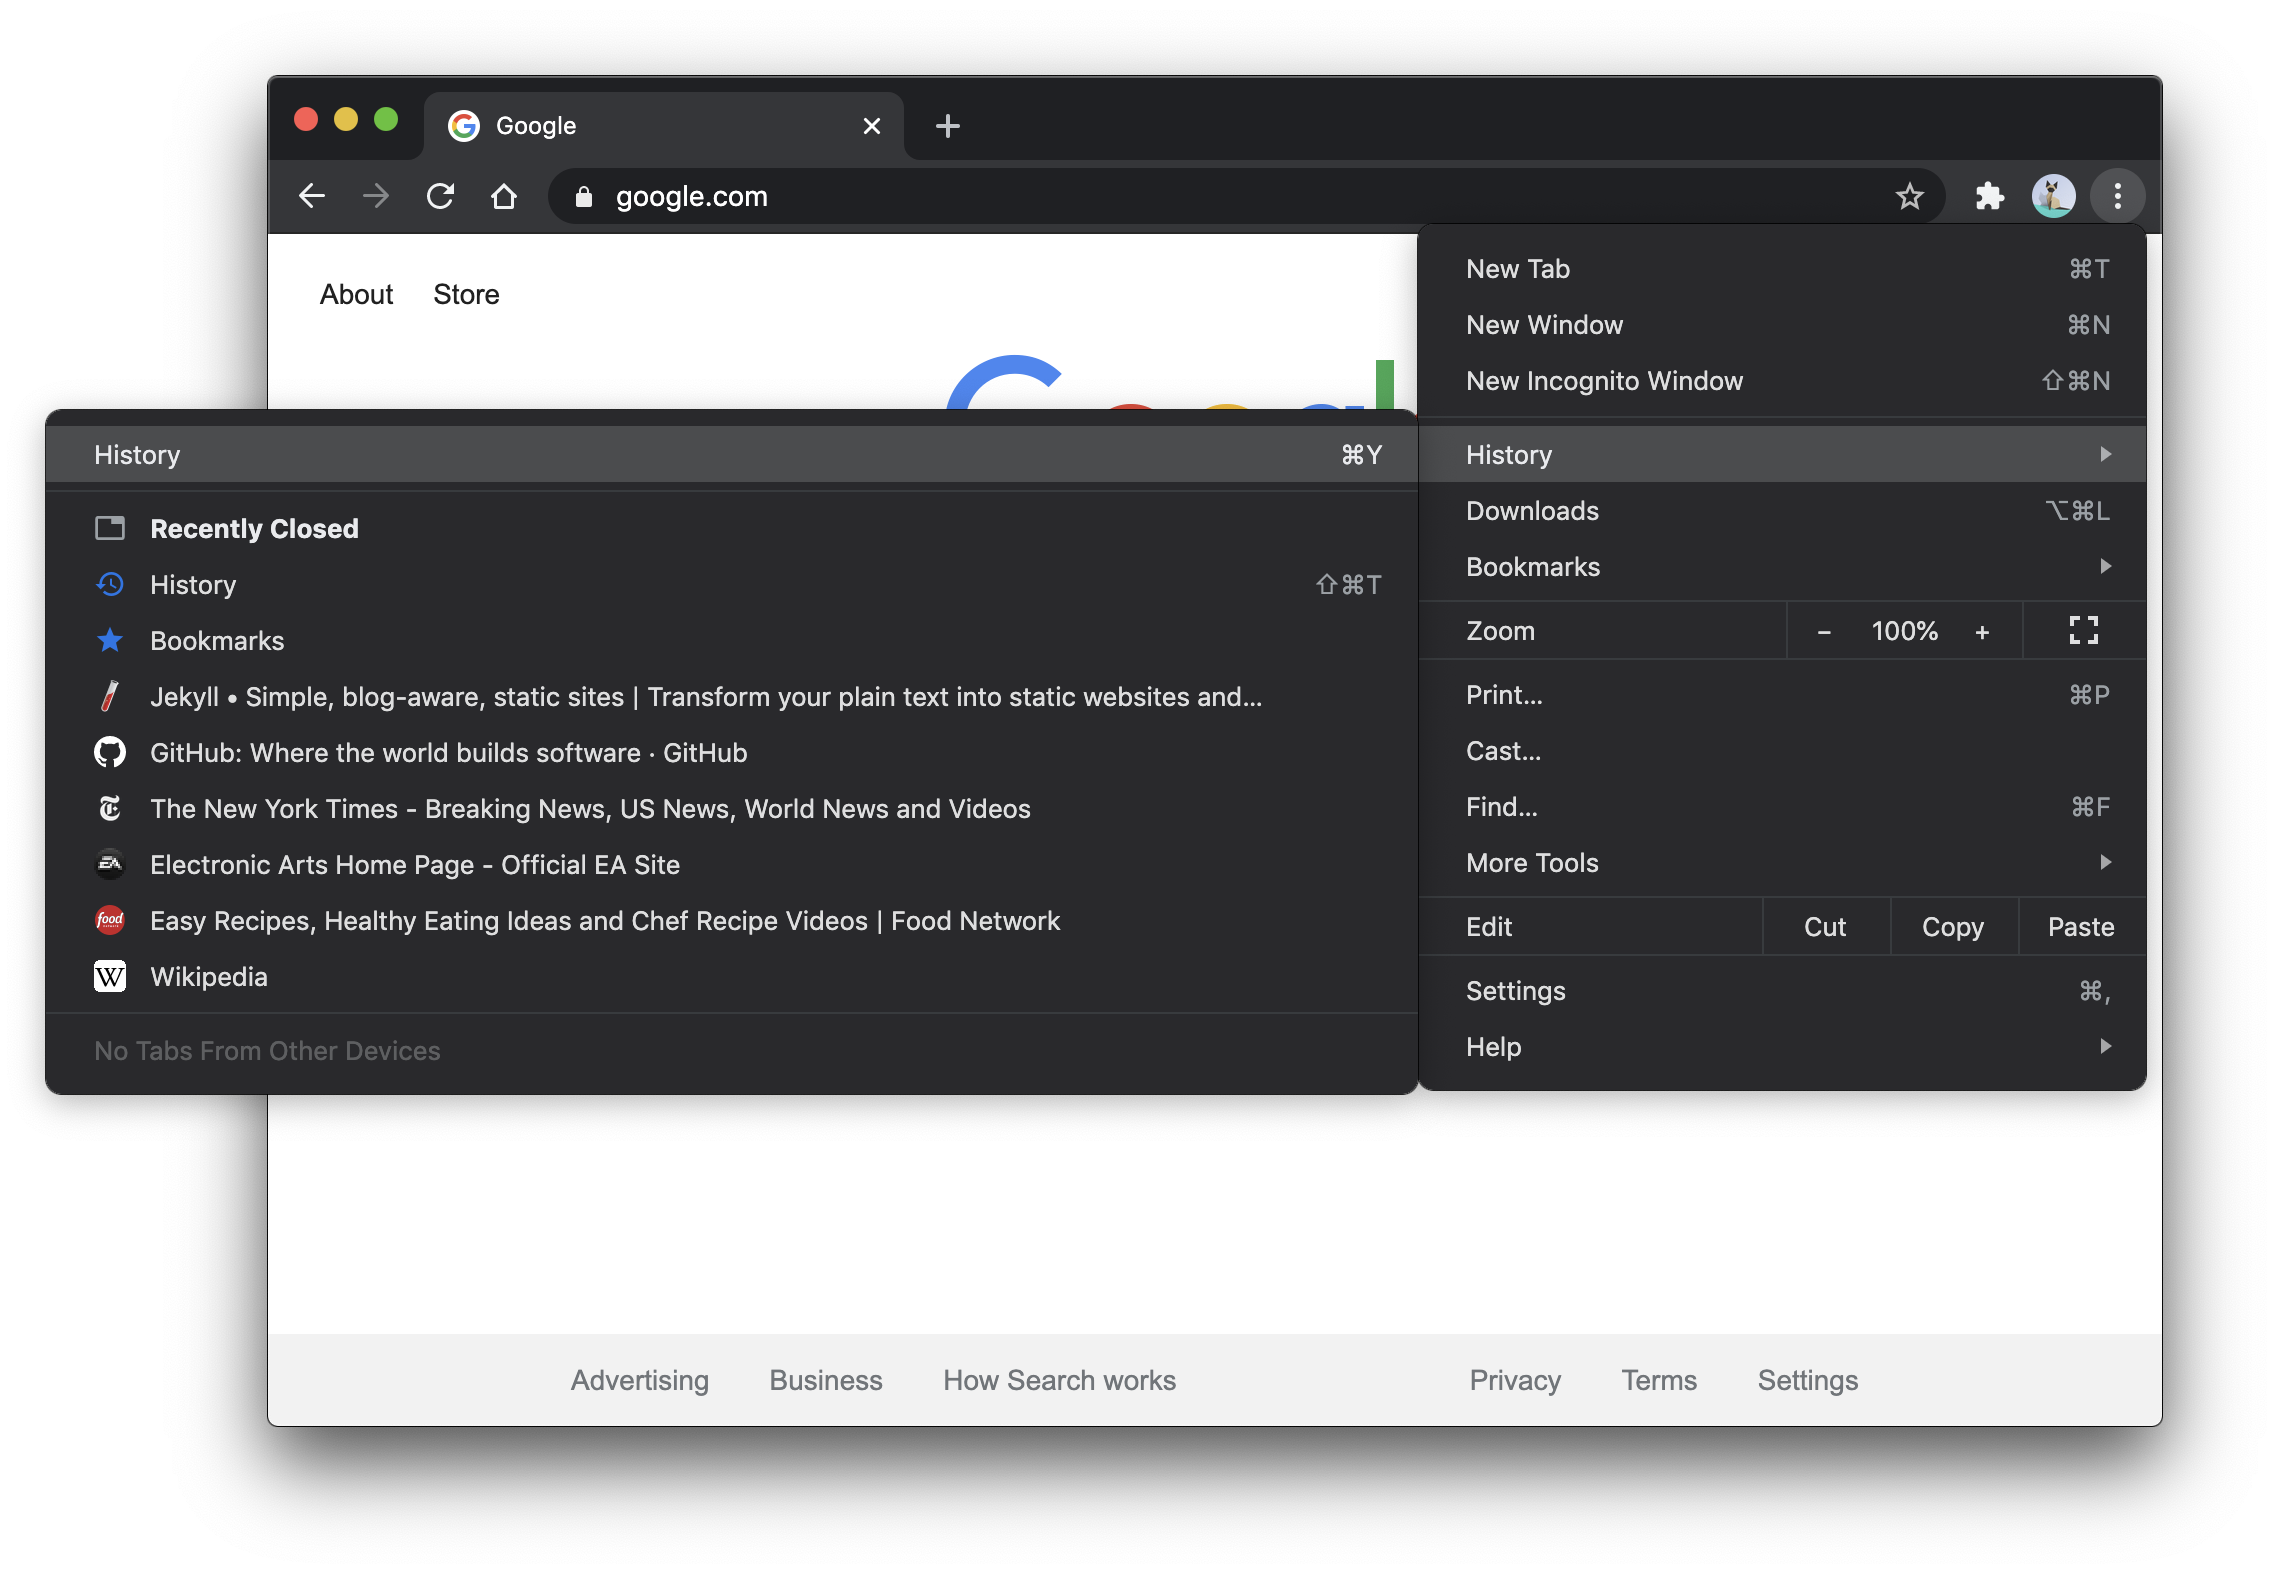Choose New Tab from the menu
This screenshot has height=1574, width=2274.
point(1782,269)
